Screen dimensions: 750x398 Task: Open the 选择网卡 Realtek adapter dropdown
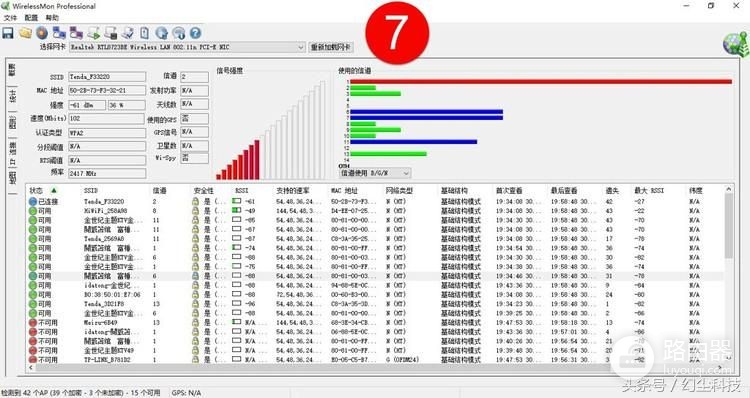(187, 47)
